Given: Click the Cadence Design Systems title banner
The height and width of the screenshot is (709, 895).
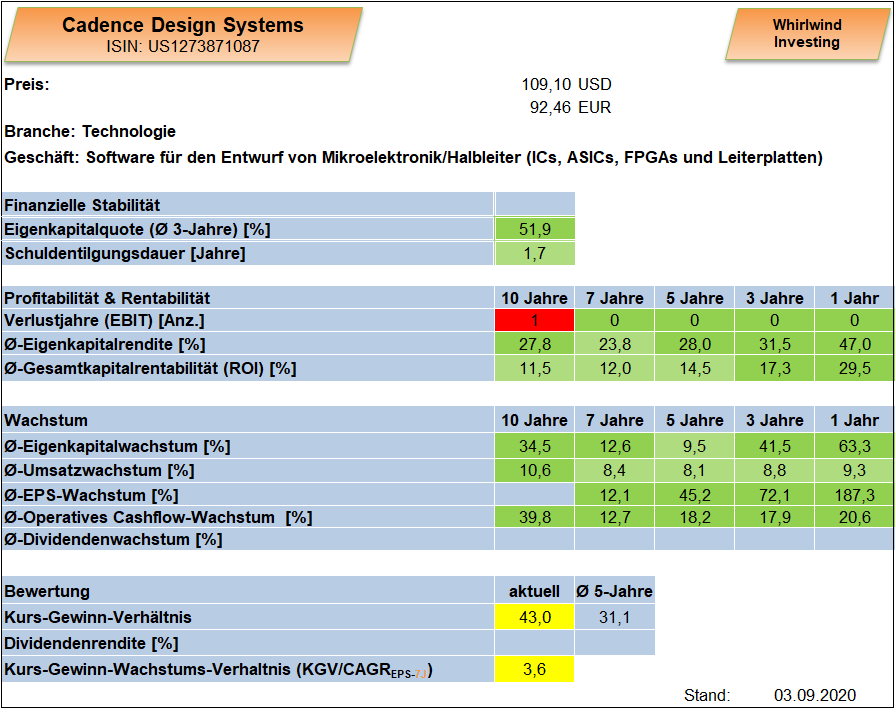Looking at the screenshot, I should [183, 34].
